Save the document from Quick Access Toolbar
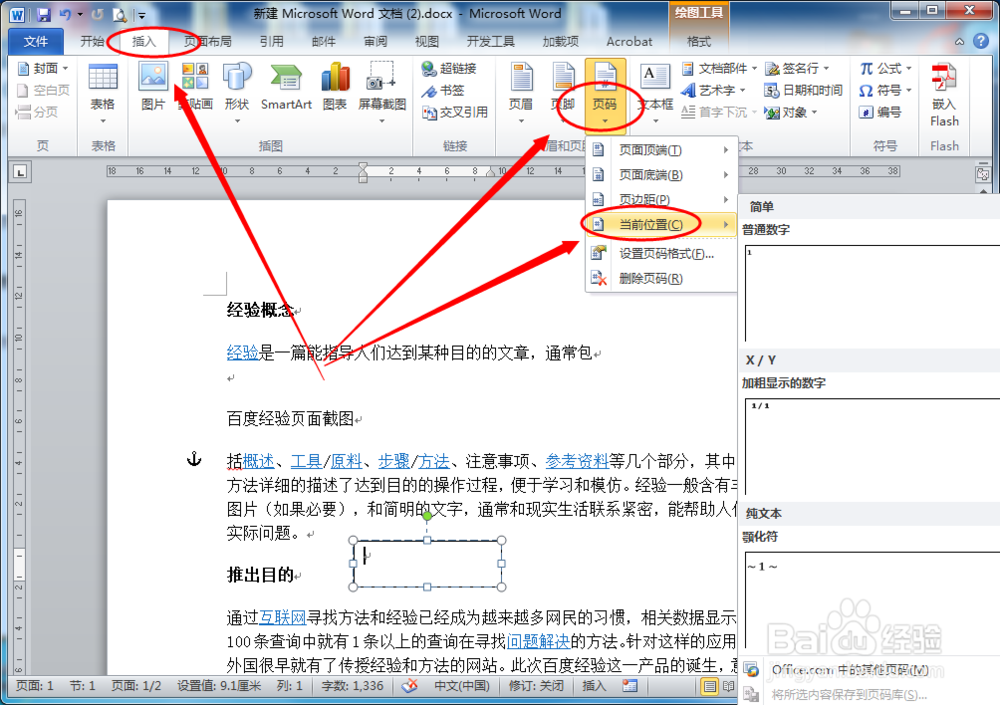1000x705 pixels. click(43, 14)
